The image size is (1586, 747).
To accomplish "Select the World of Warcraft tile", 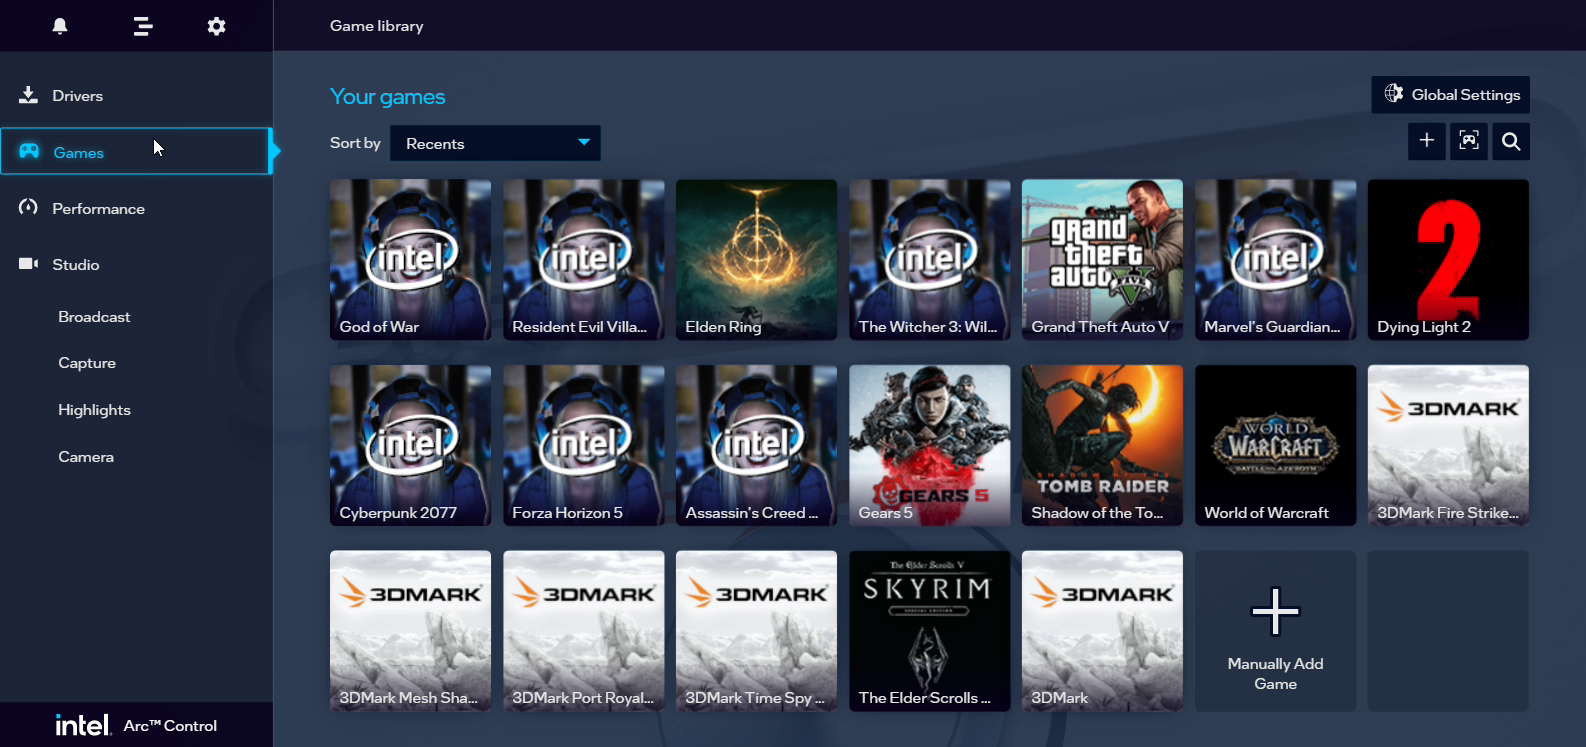I will pyautogui.click(x=1275, y=445).
